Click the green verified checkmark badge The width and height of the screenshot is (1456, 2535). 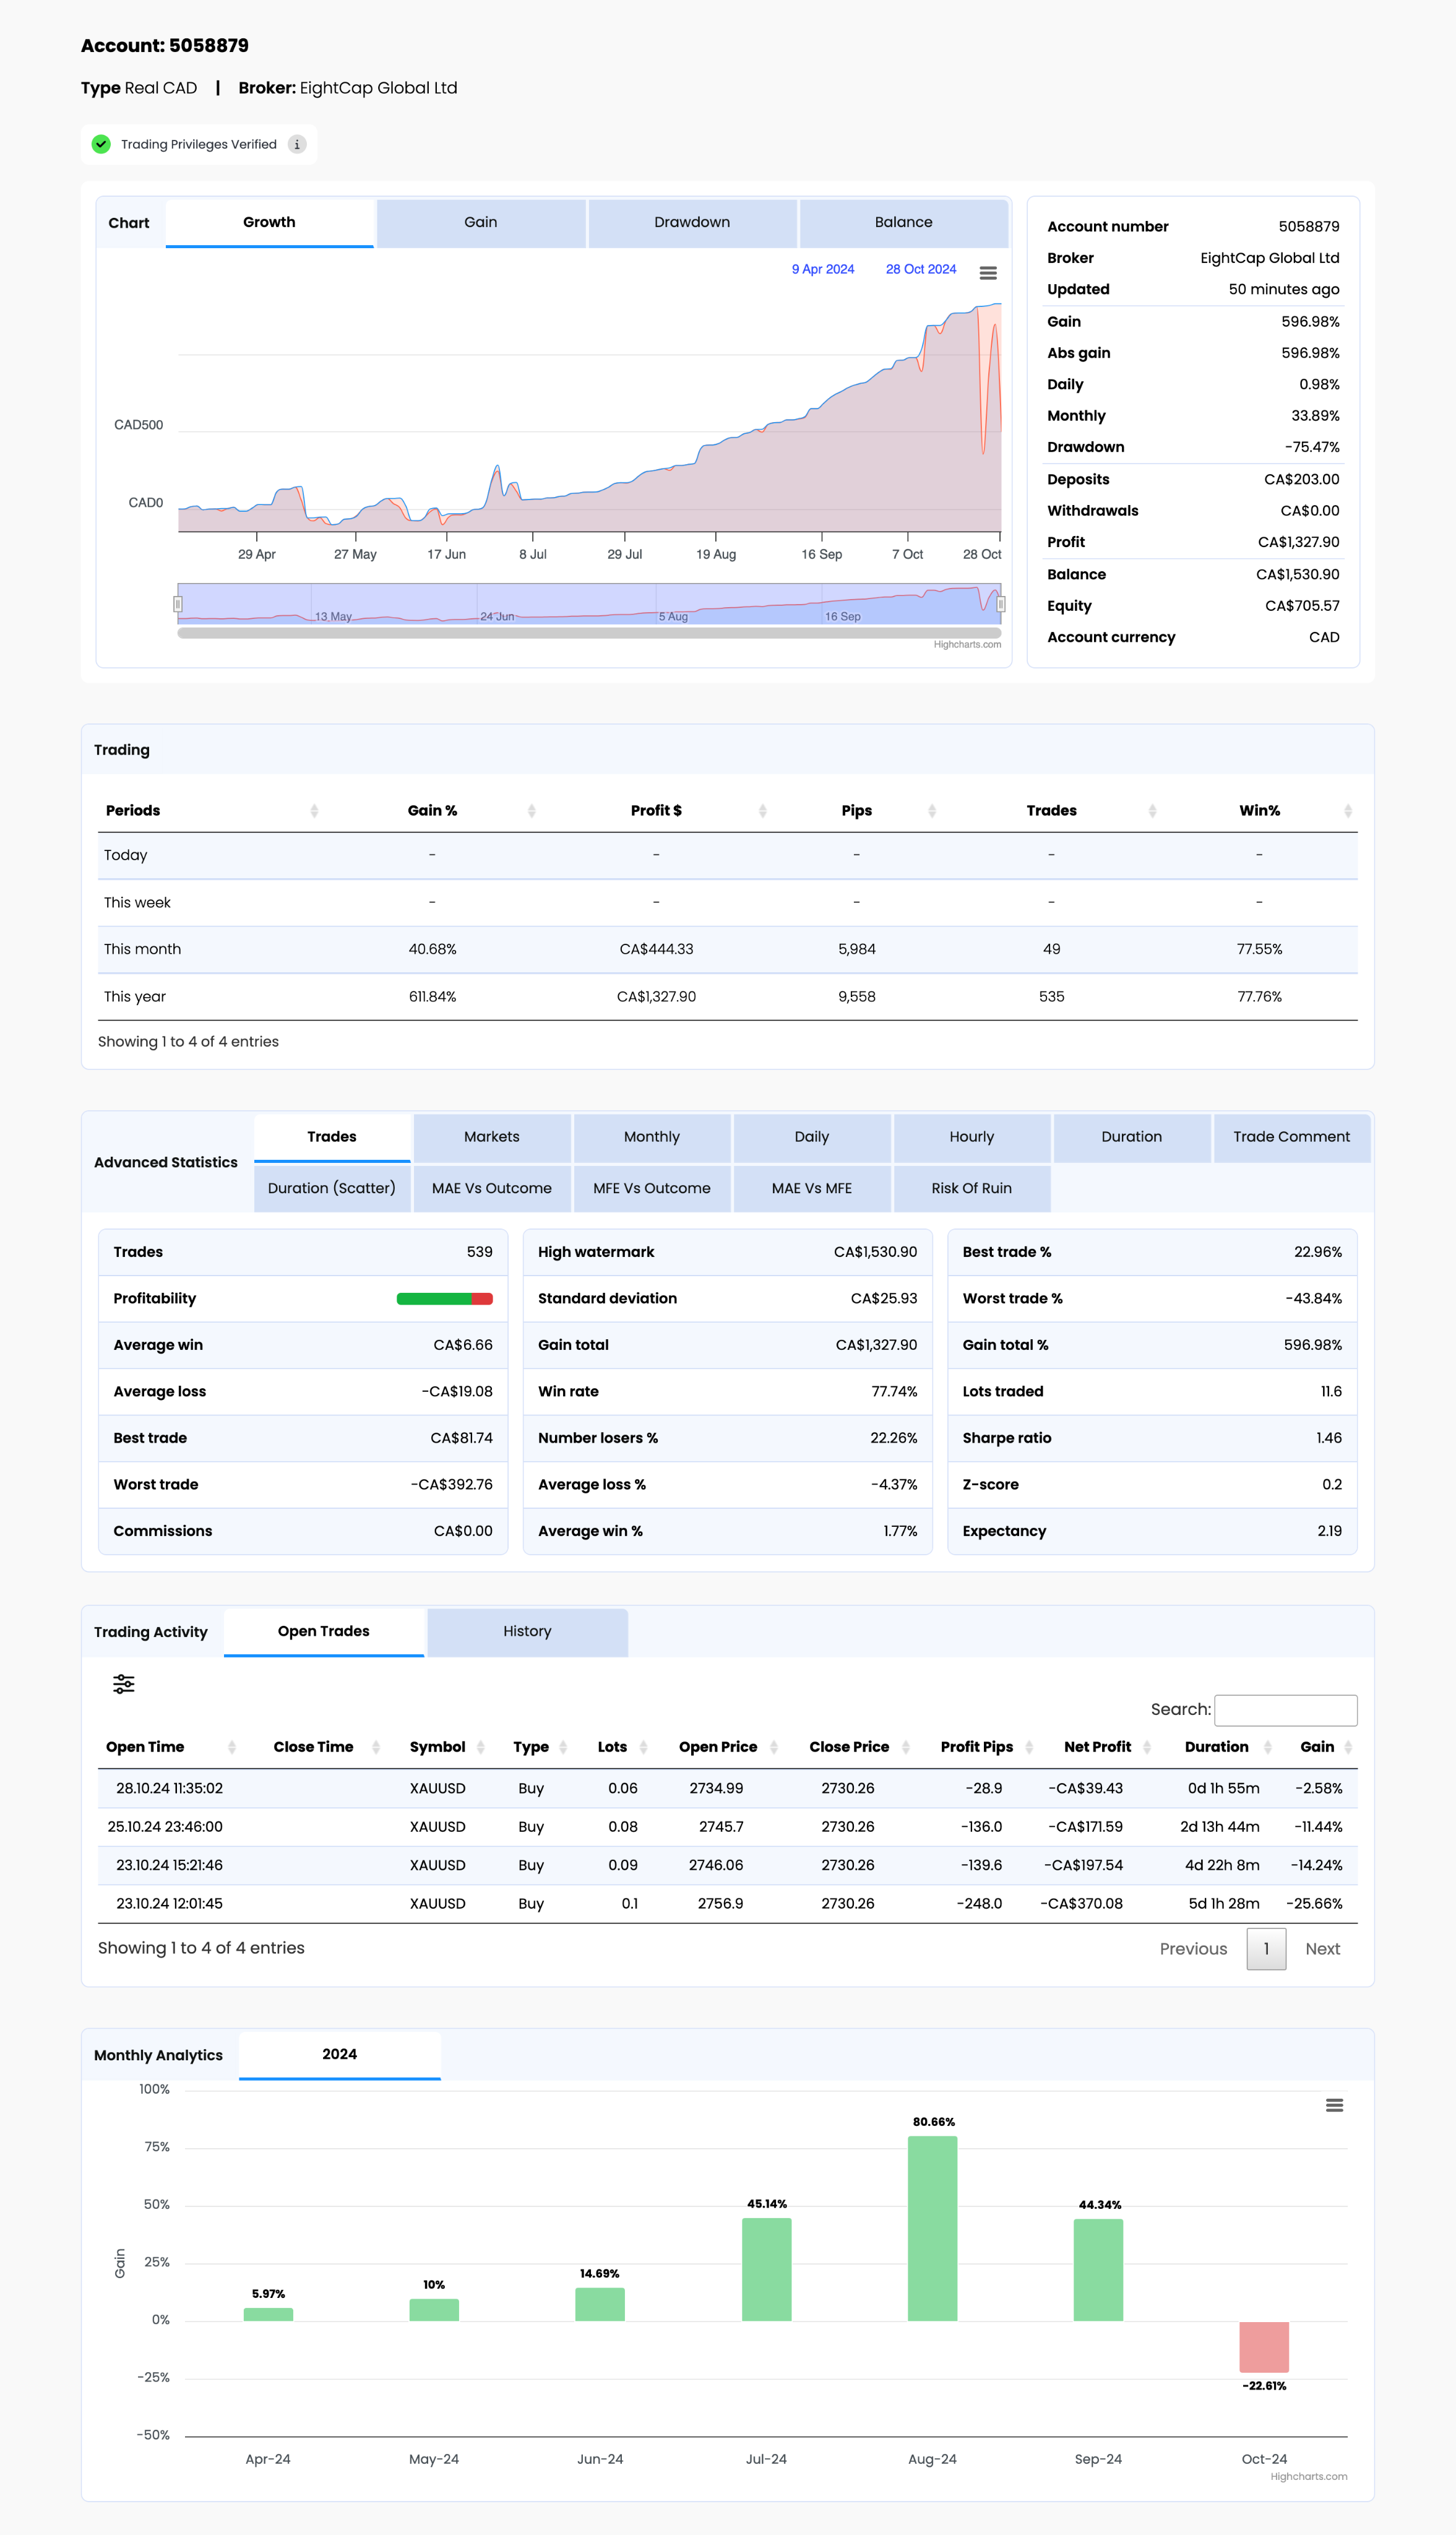(101, 144)
